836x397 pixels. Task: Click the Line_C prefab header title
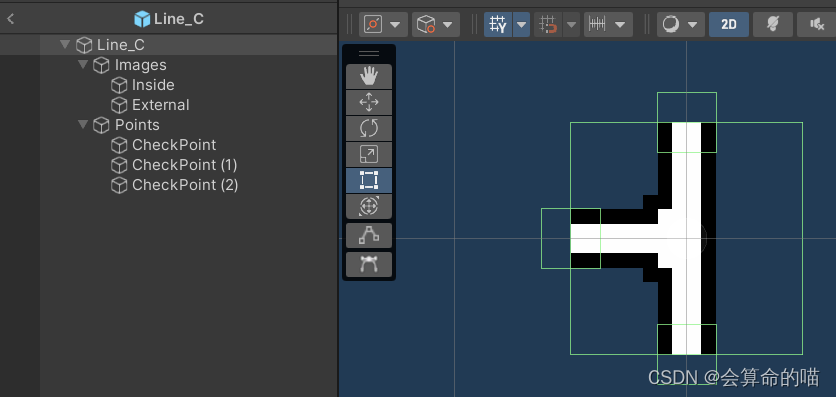168,19
